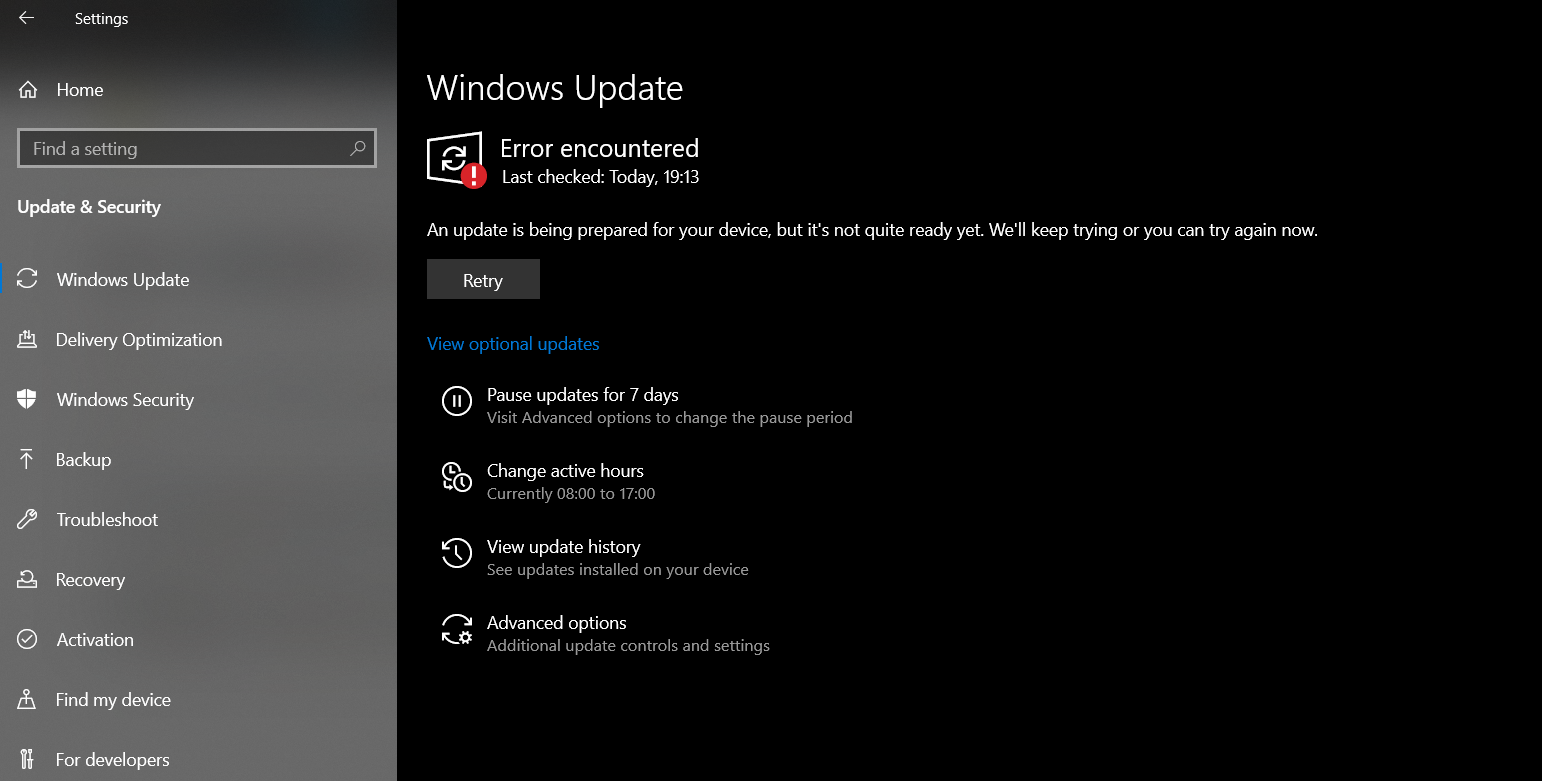
Task: Click the active hours clock icon
Action: click(457, 477)
